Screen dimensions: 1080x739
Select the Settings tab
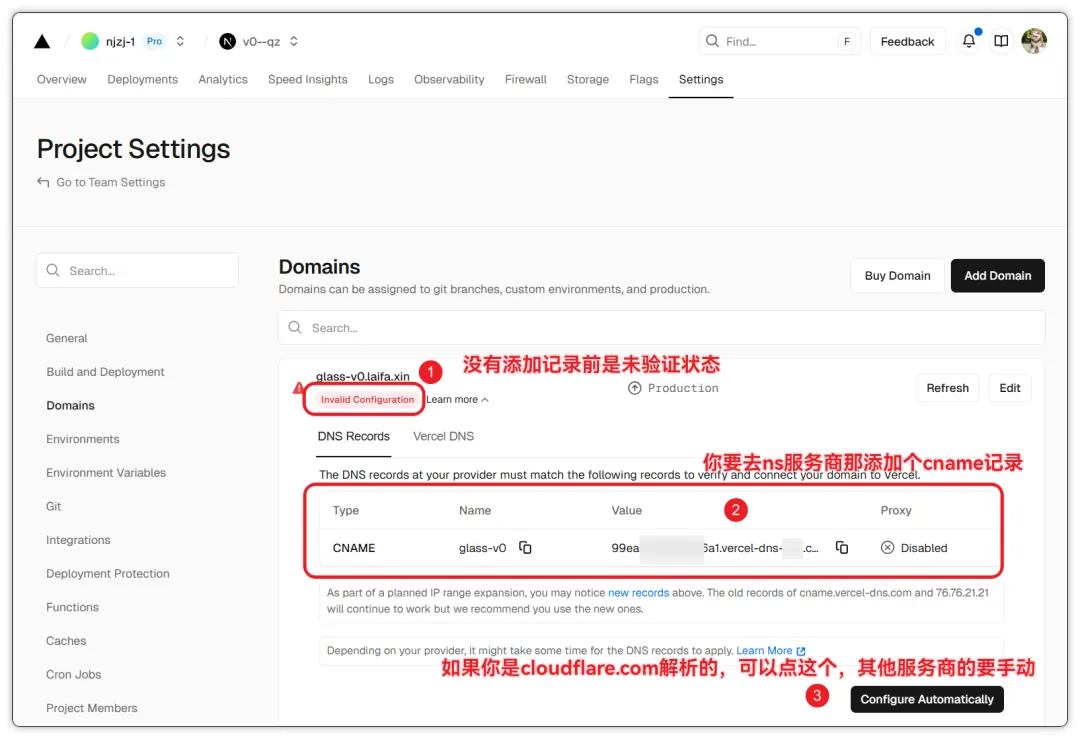click(700, 79)
